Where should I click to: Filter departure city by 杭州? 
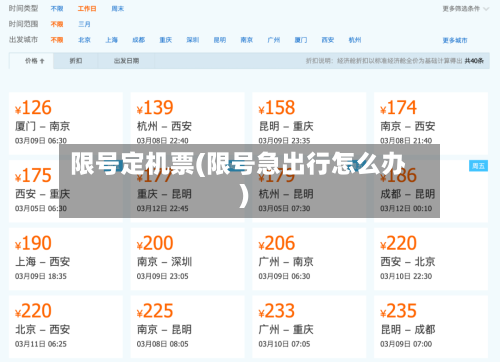click(355, 40)
